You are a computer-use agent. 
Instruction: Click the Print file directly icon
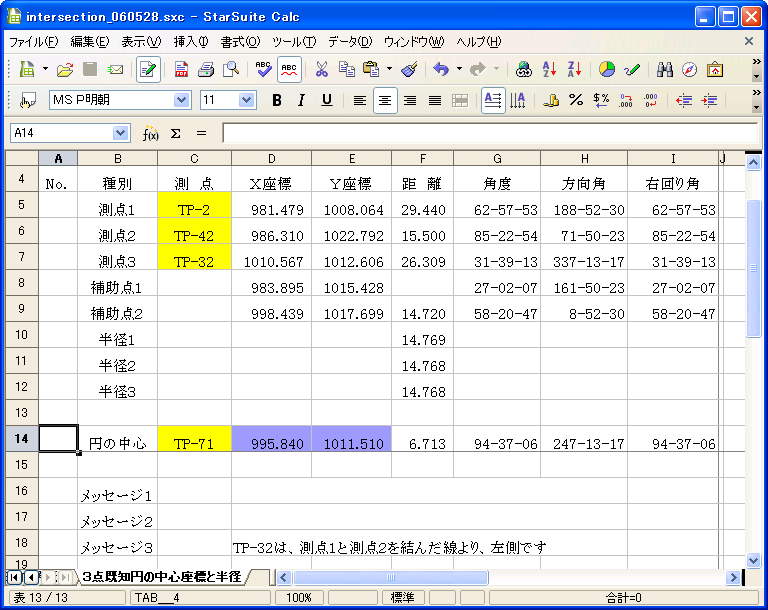(206, 70)
